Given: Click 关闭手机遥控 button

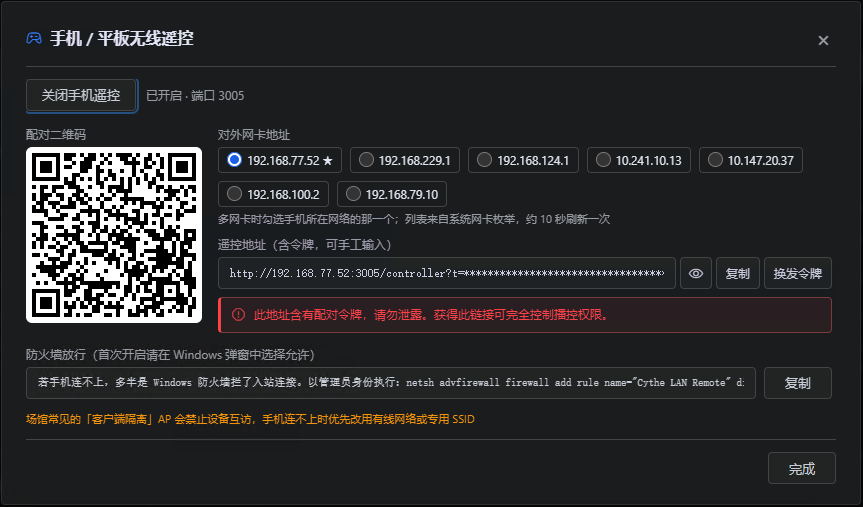Looking at the screenshot, I should click(x=81, y=95).
